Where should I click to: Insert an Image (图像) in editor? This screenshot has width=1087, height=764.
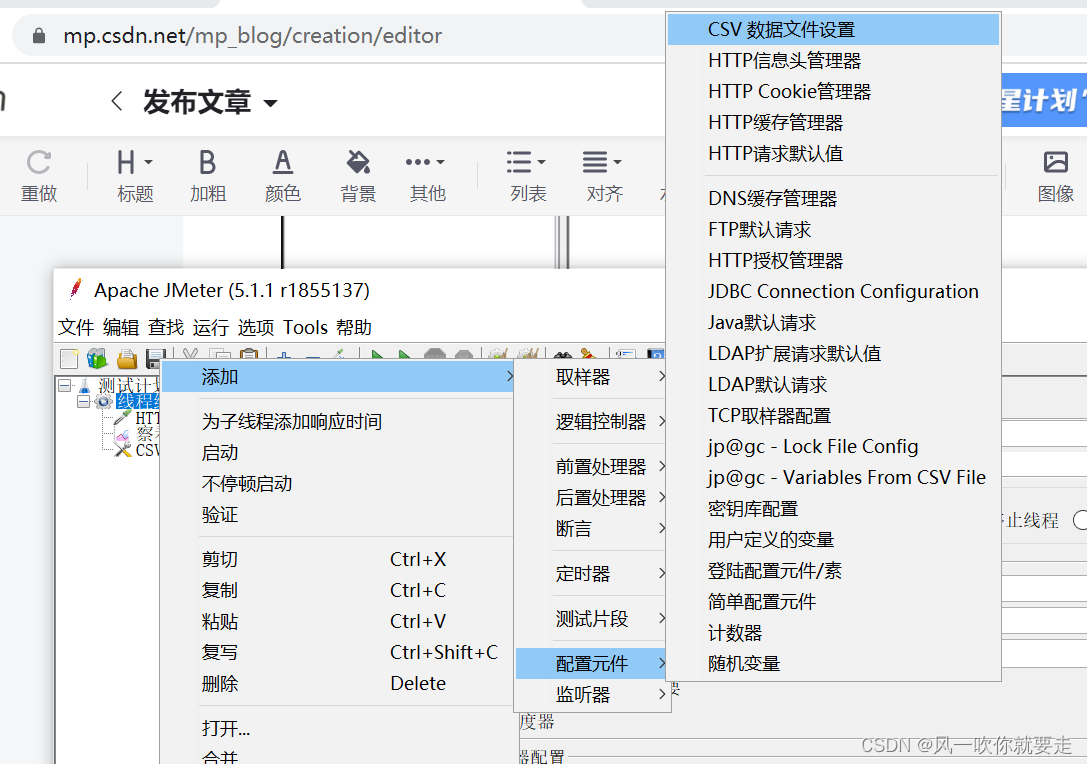pyautogui.click(x=1055, y=176)
